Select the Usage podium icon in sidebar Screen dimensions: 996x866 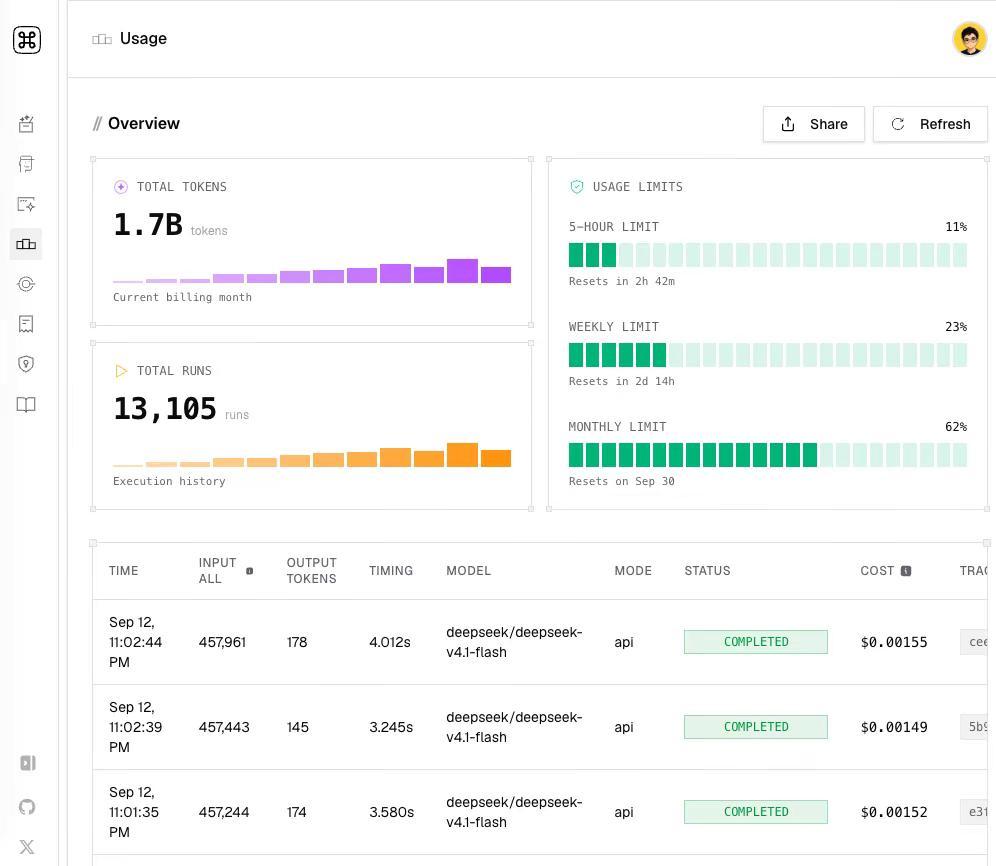tap(26, 244)
